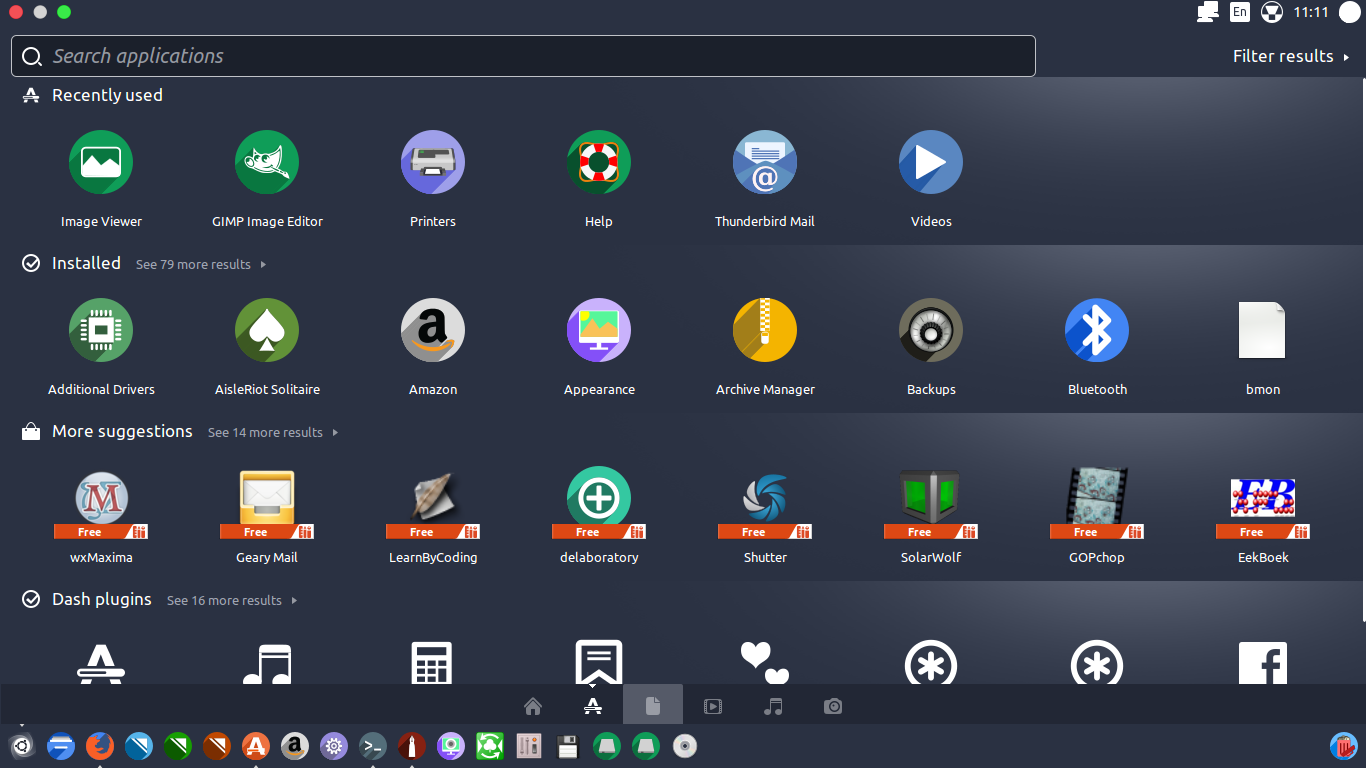Expand See 79 more results
Screen dimensions: 1366x768
pos(201,265)
